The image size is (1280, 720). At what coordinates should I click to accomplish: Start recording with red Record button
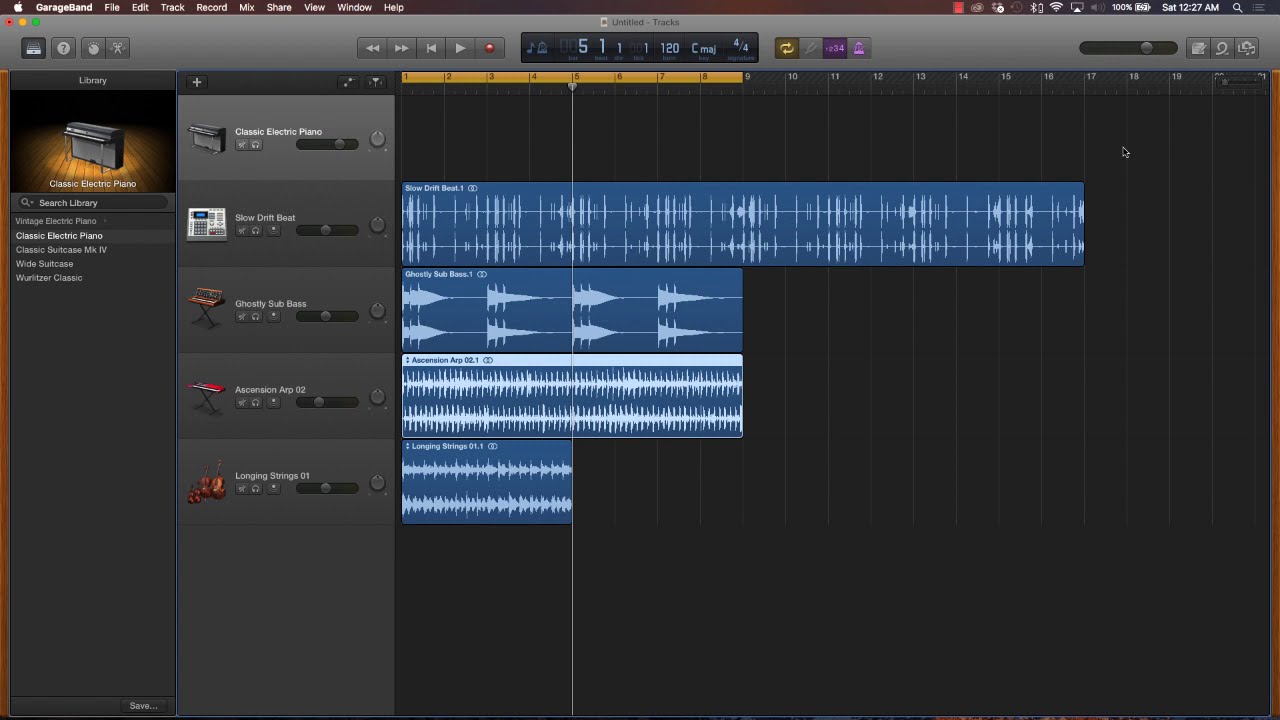point(489,48)
